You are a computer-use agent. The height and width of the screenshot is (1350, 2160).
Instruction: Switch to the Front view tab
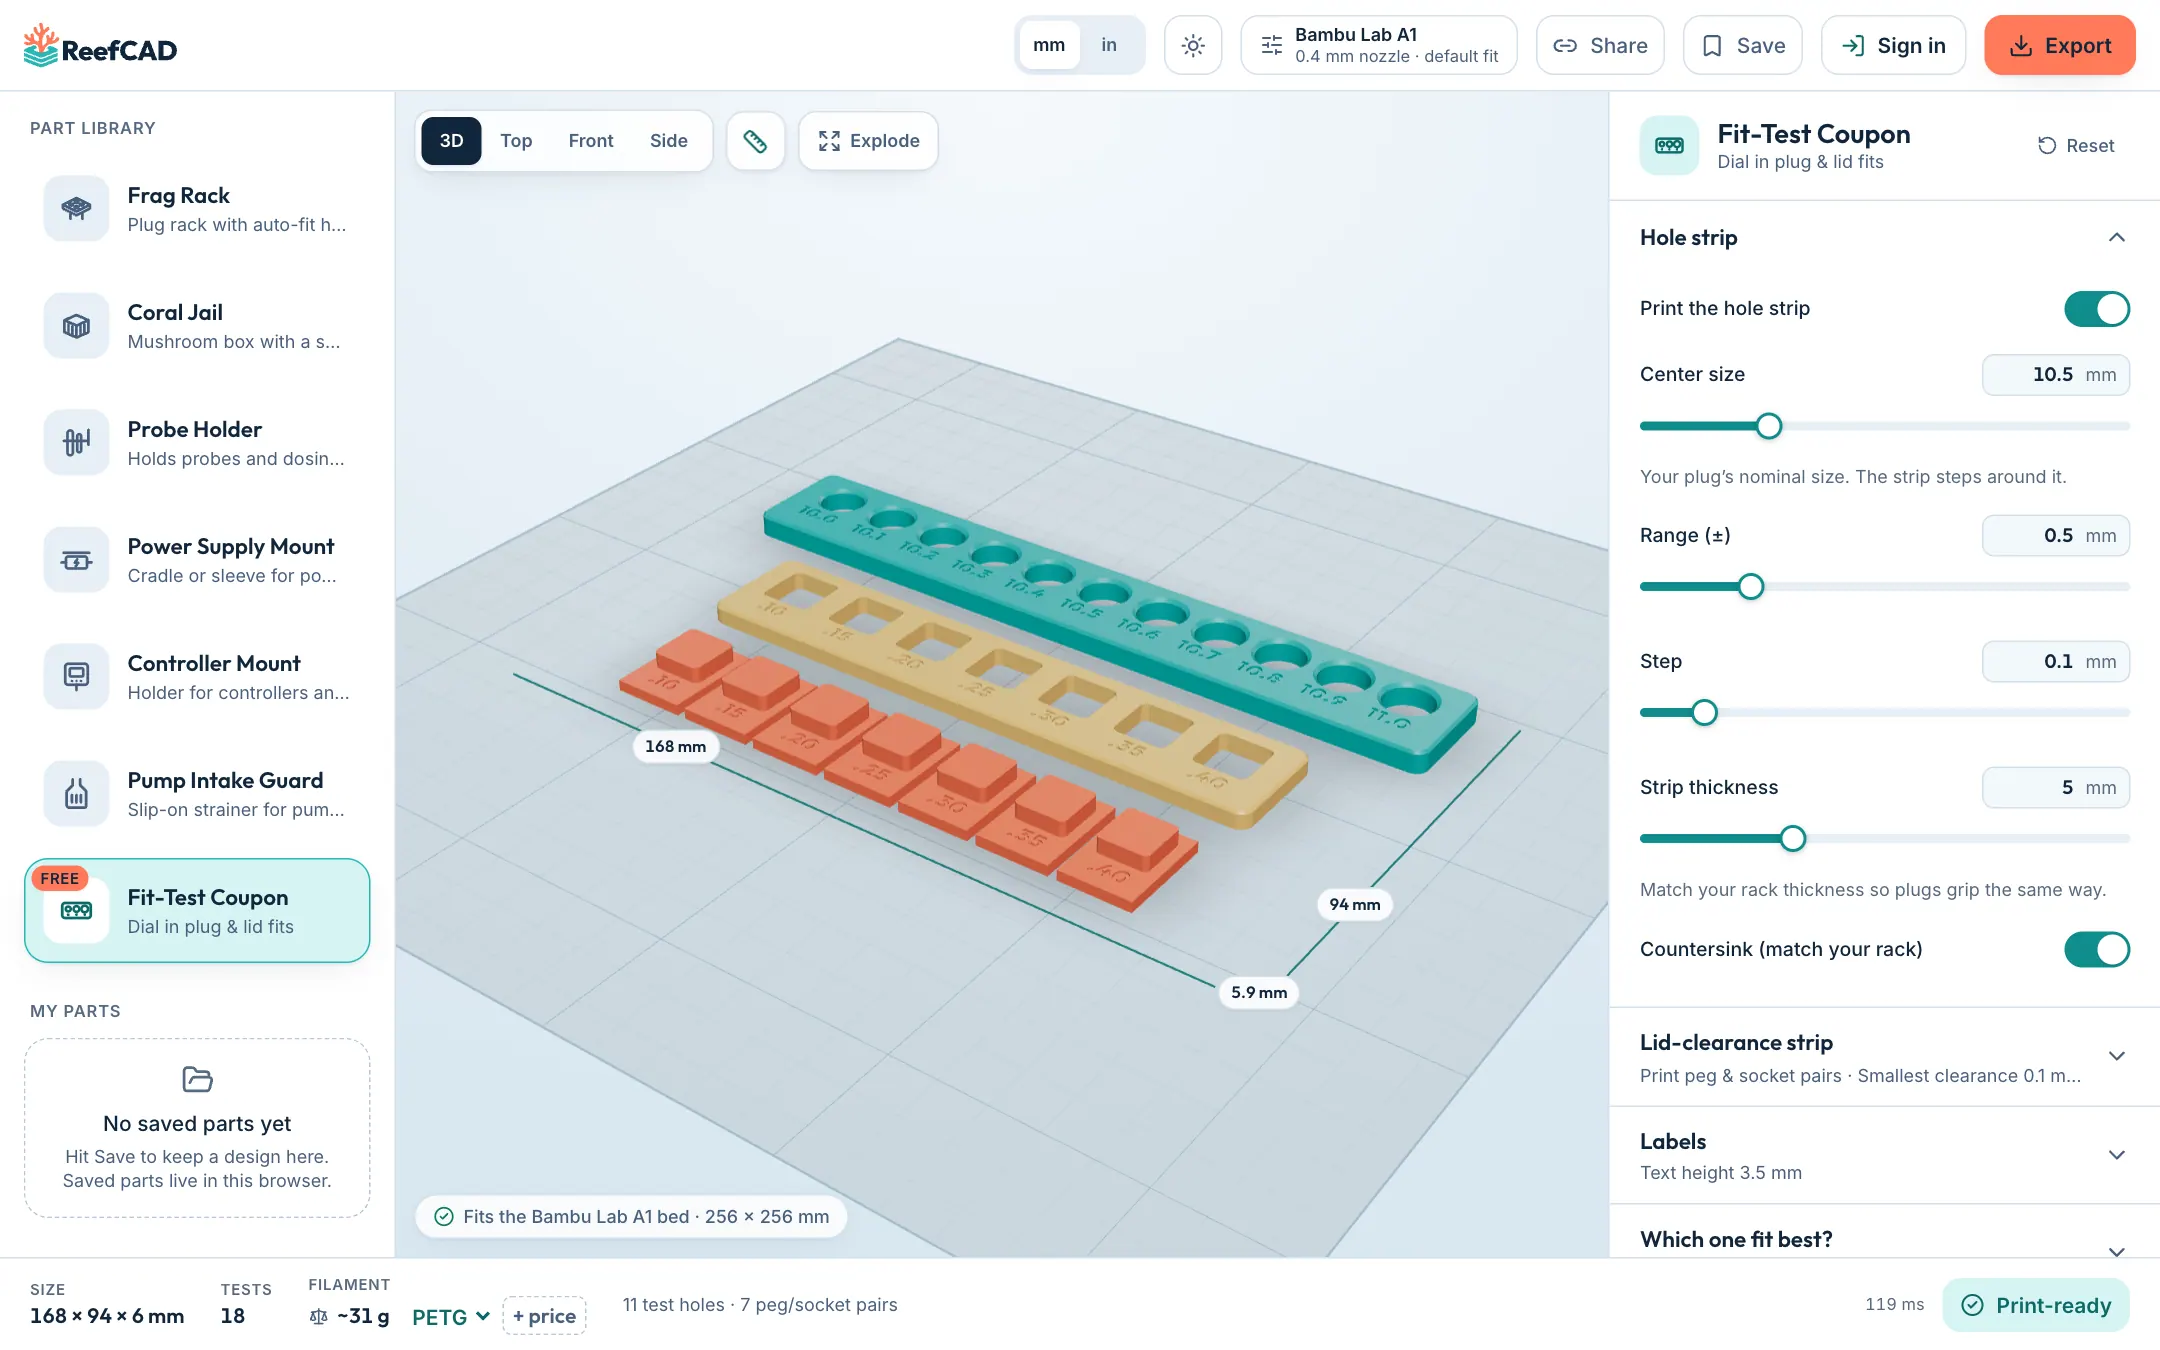(591, 141)
